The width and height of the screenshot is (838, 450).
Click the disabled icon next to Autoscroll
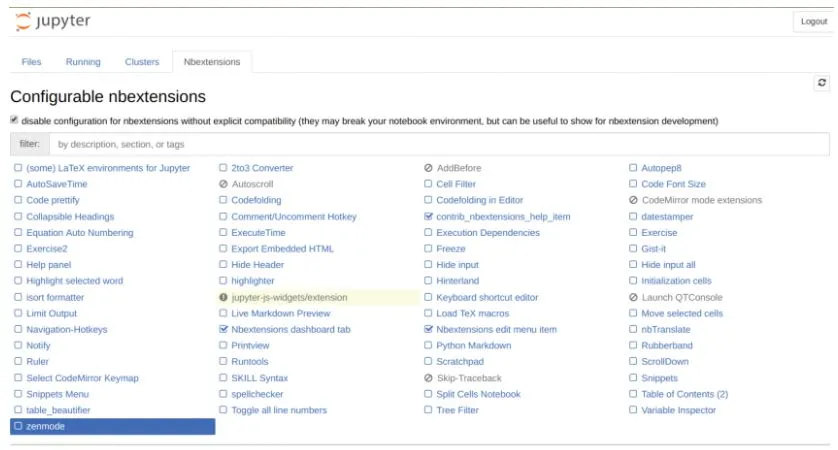[x=224, y=185]
